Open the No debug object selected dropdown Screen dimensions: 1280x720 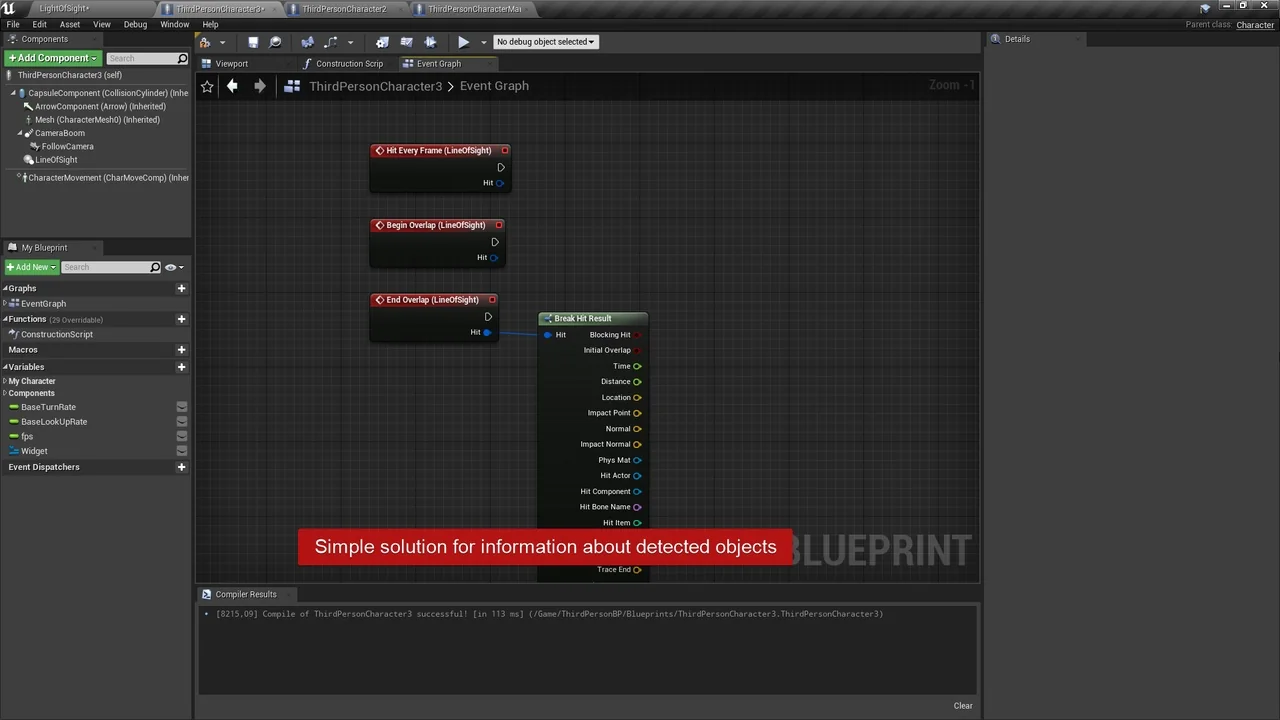point(545,41)
